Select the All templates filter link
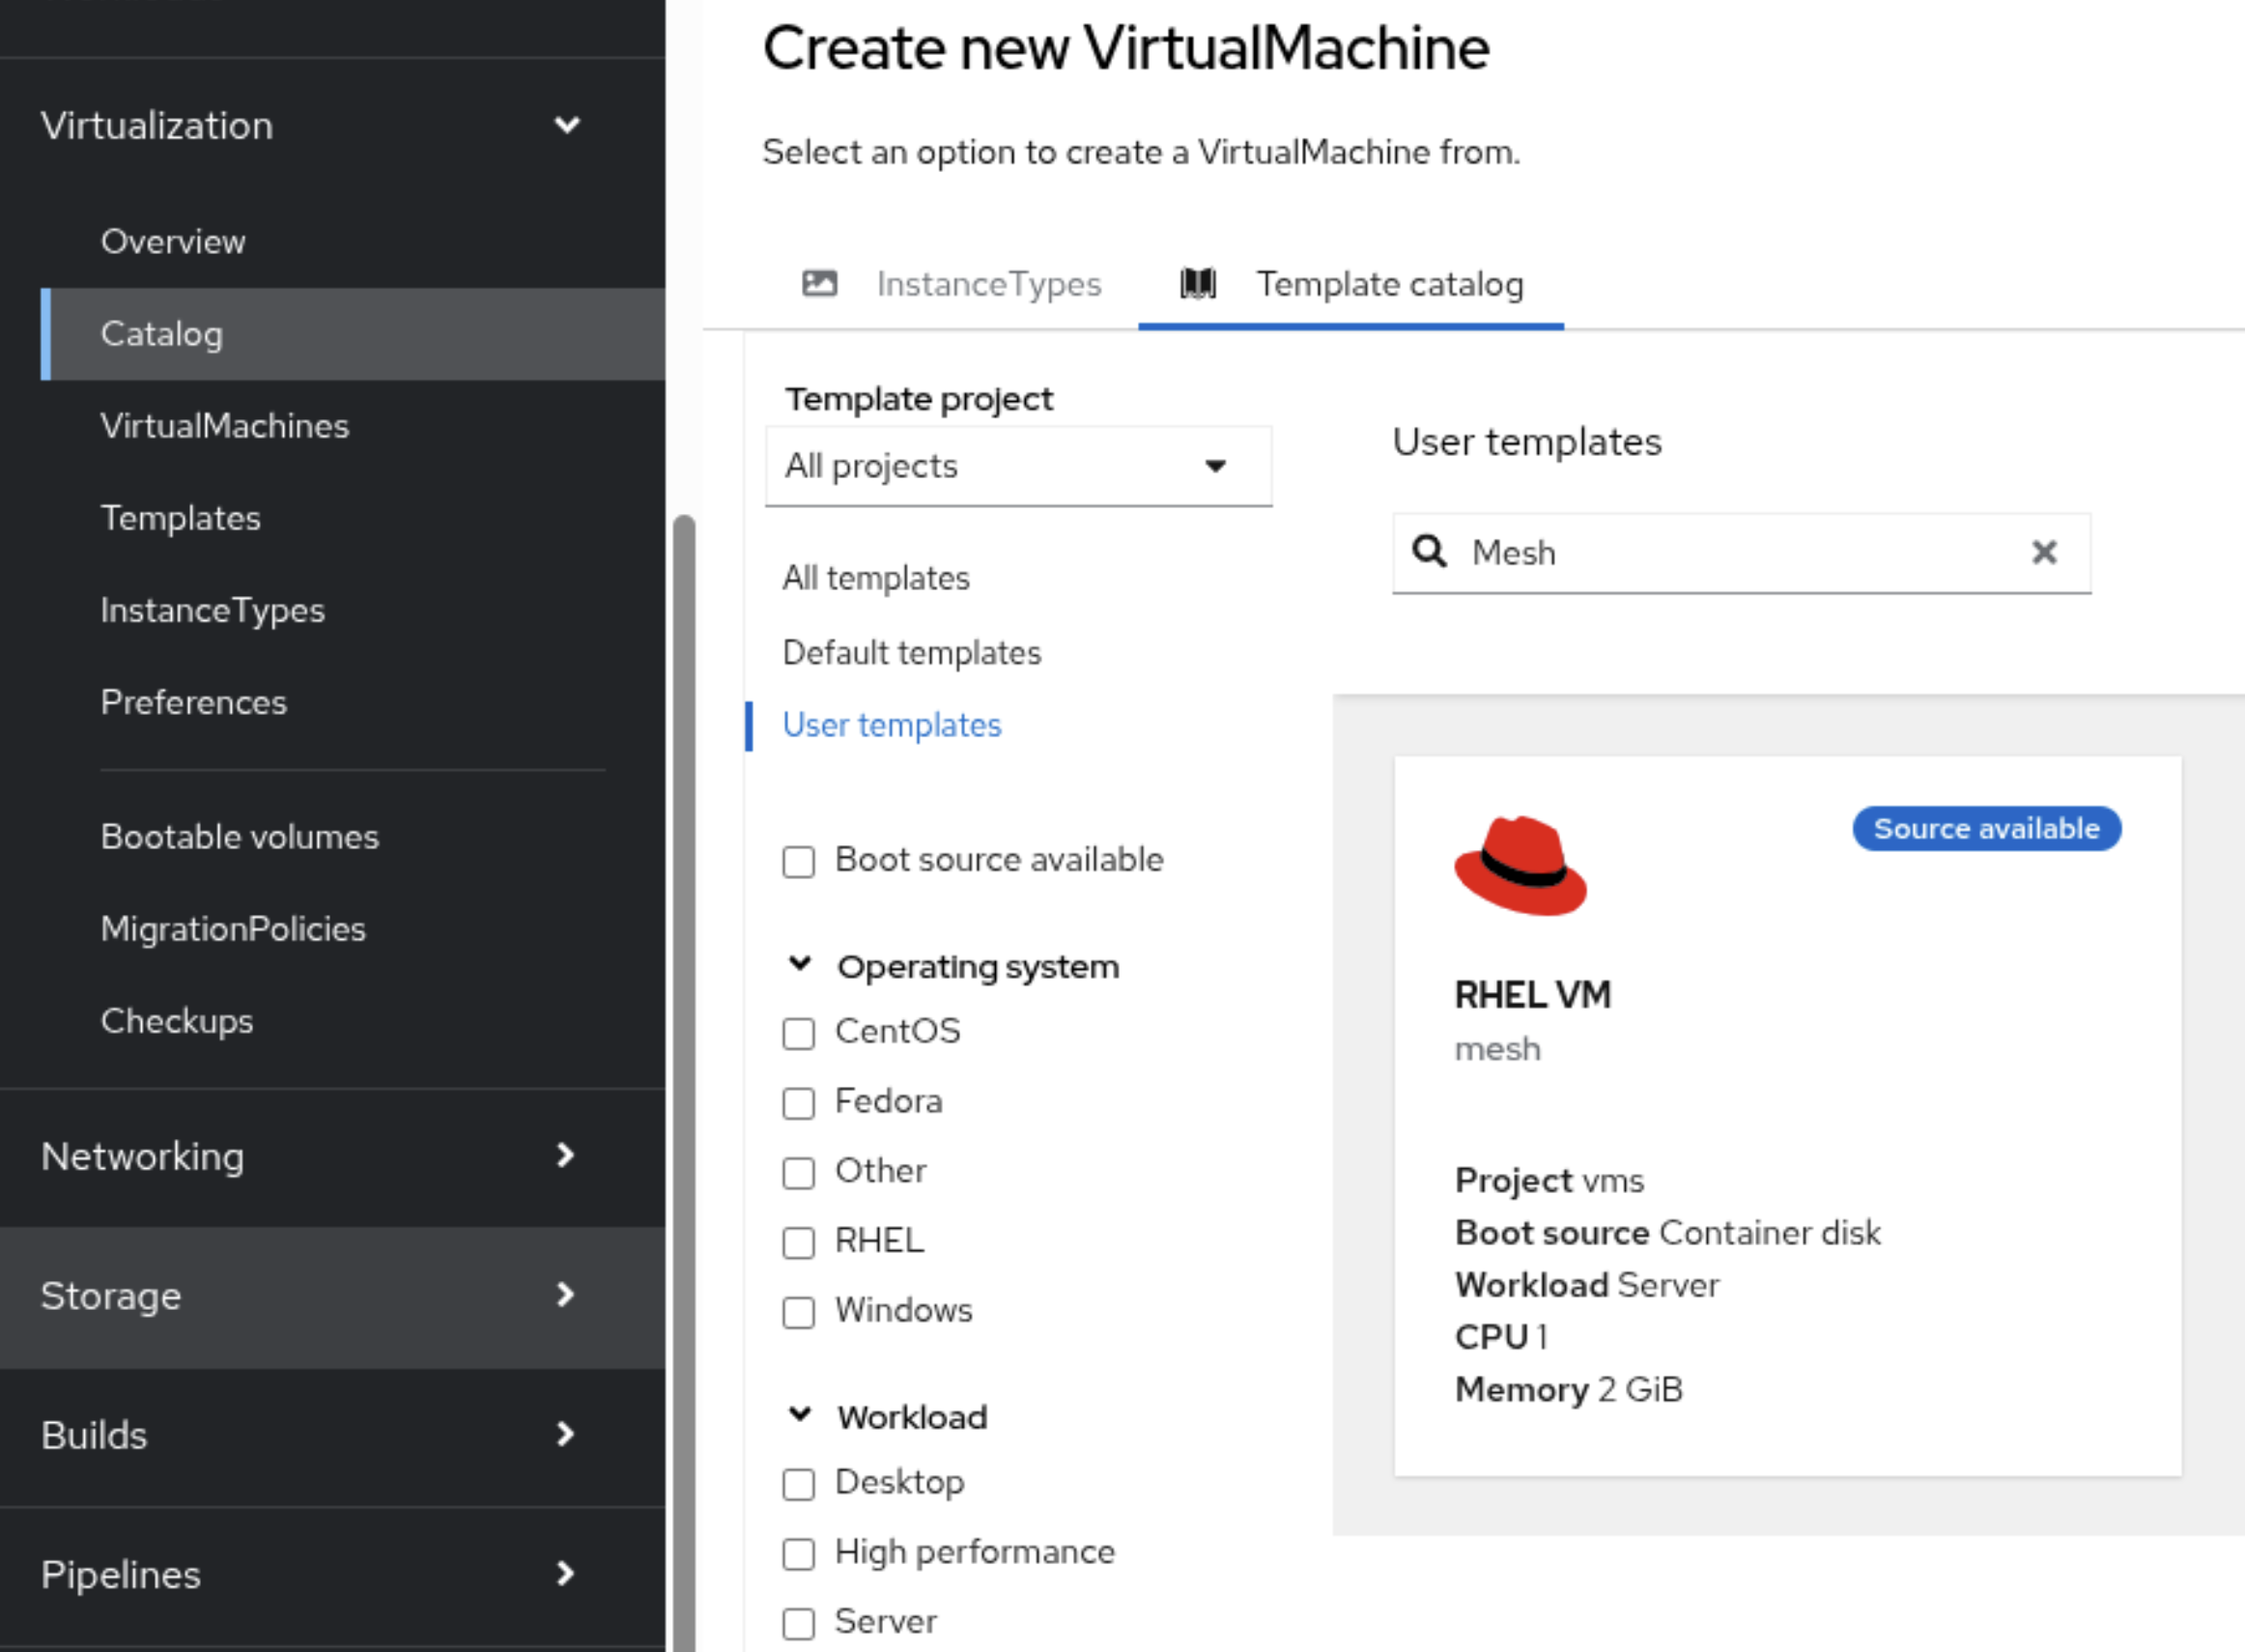 875,578
